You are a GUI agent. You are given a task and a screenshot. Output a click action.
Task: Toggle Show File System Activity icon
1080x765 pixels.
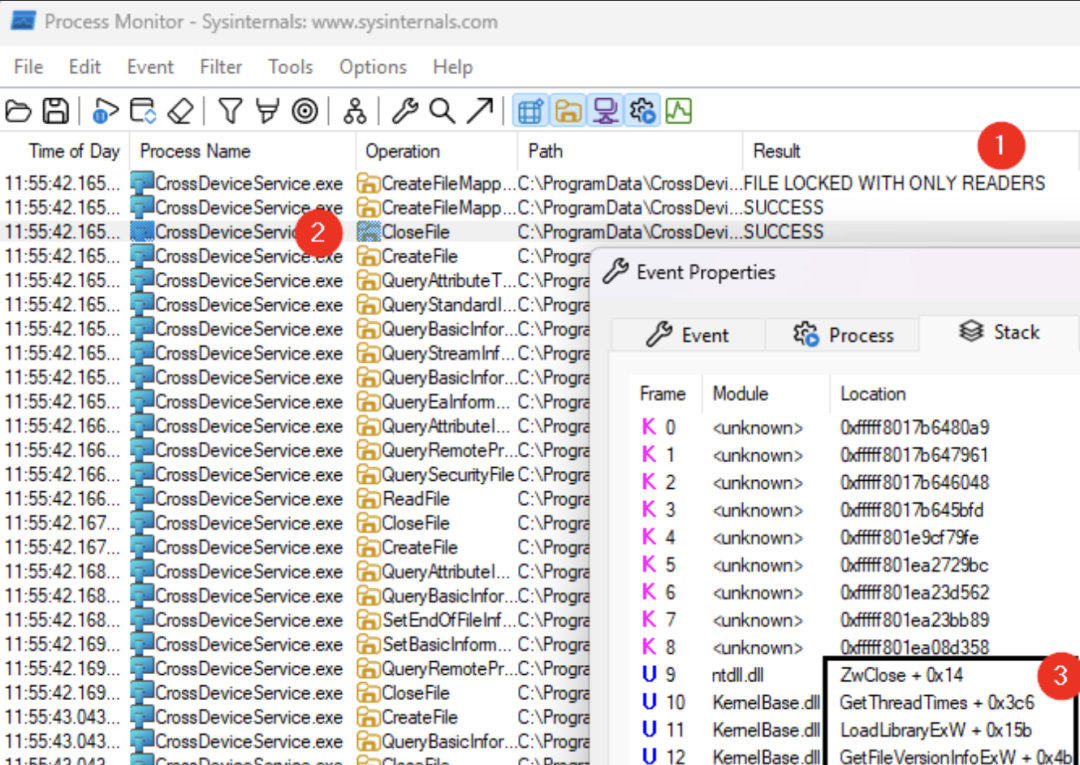click(568, 110)
